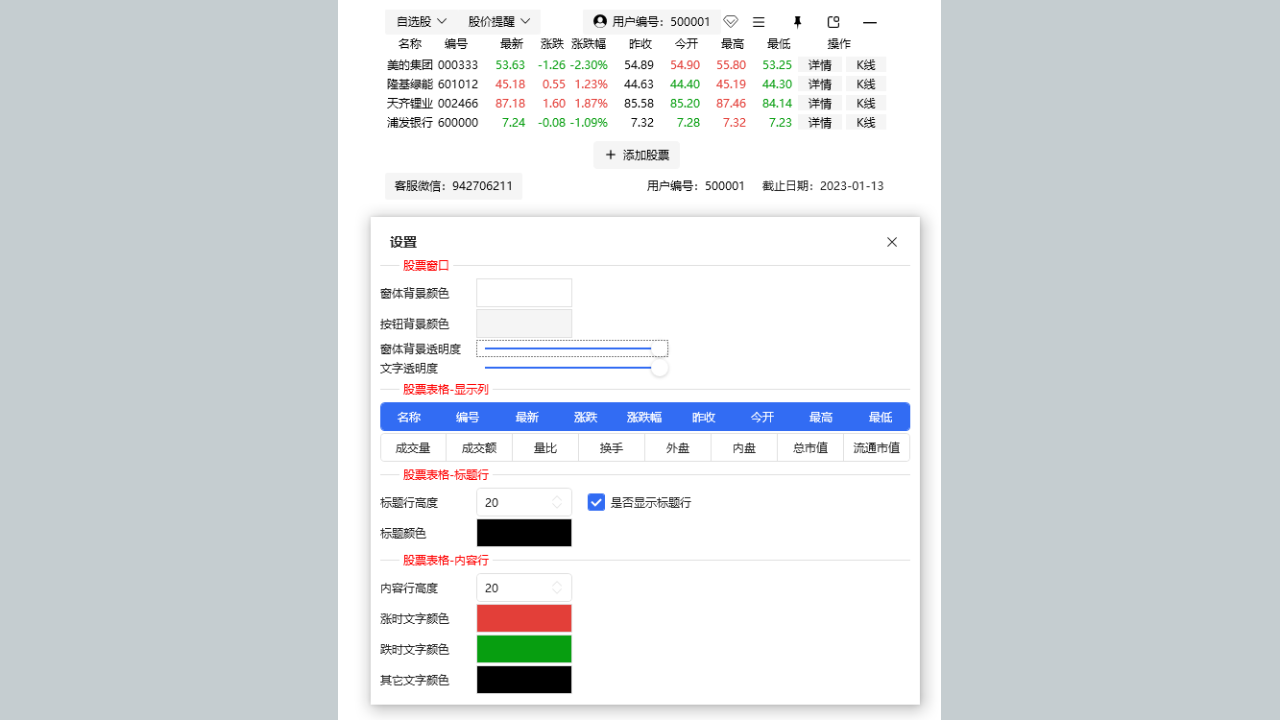Click the share/export icon in the top toolbar
This screenshot has width=1280, height=720.
(833, 21)
